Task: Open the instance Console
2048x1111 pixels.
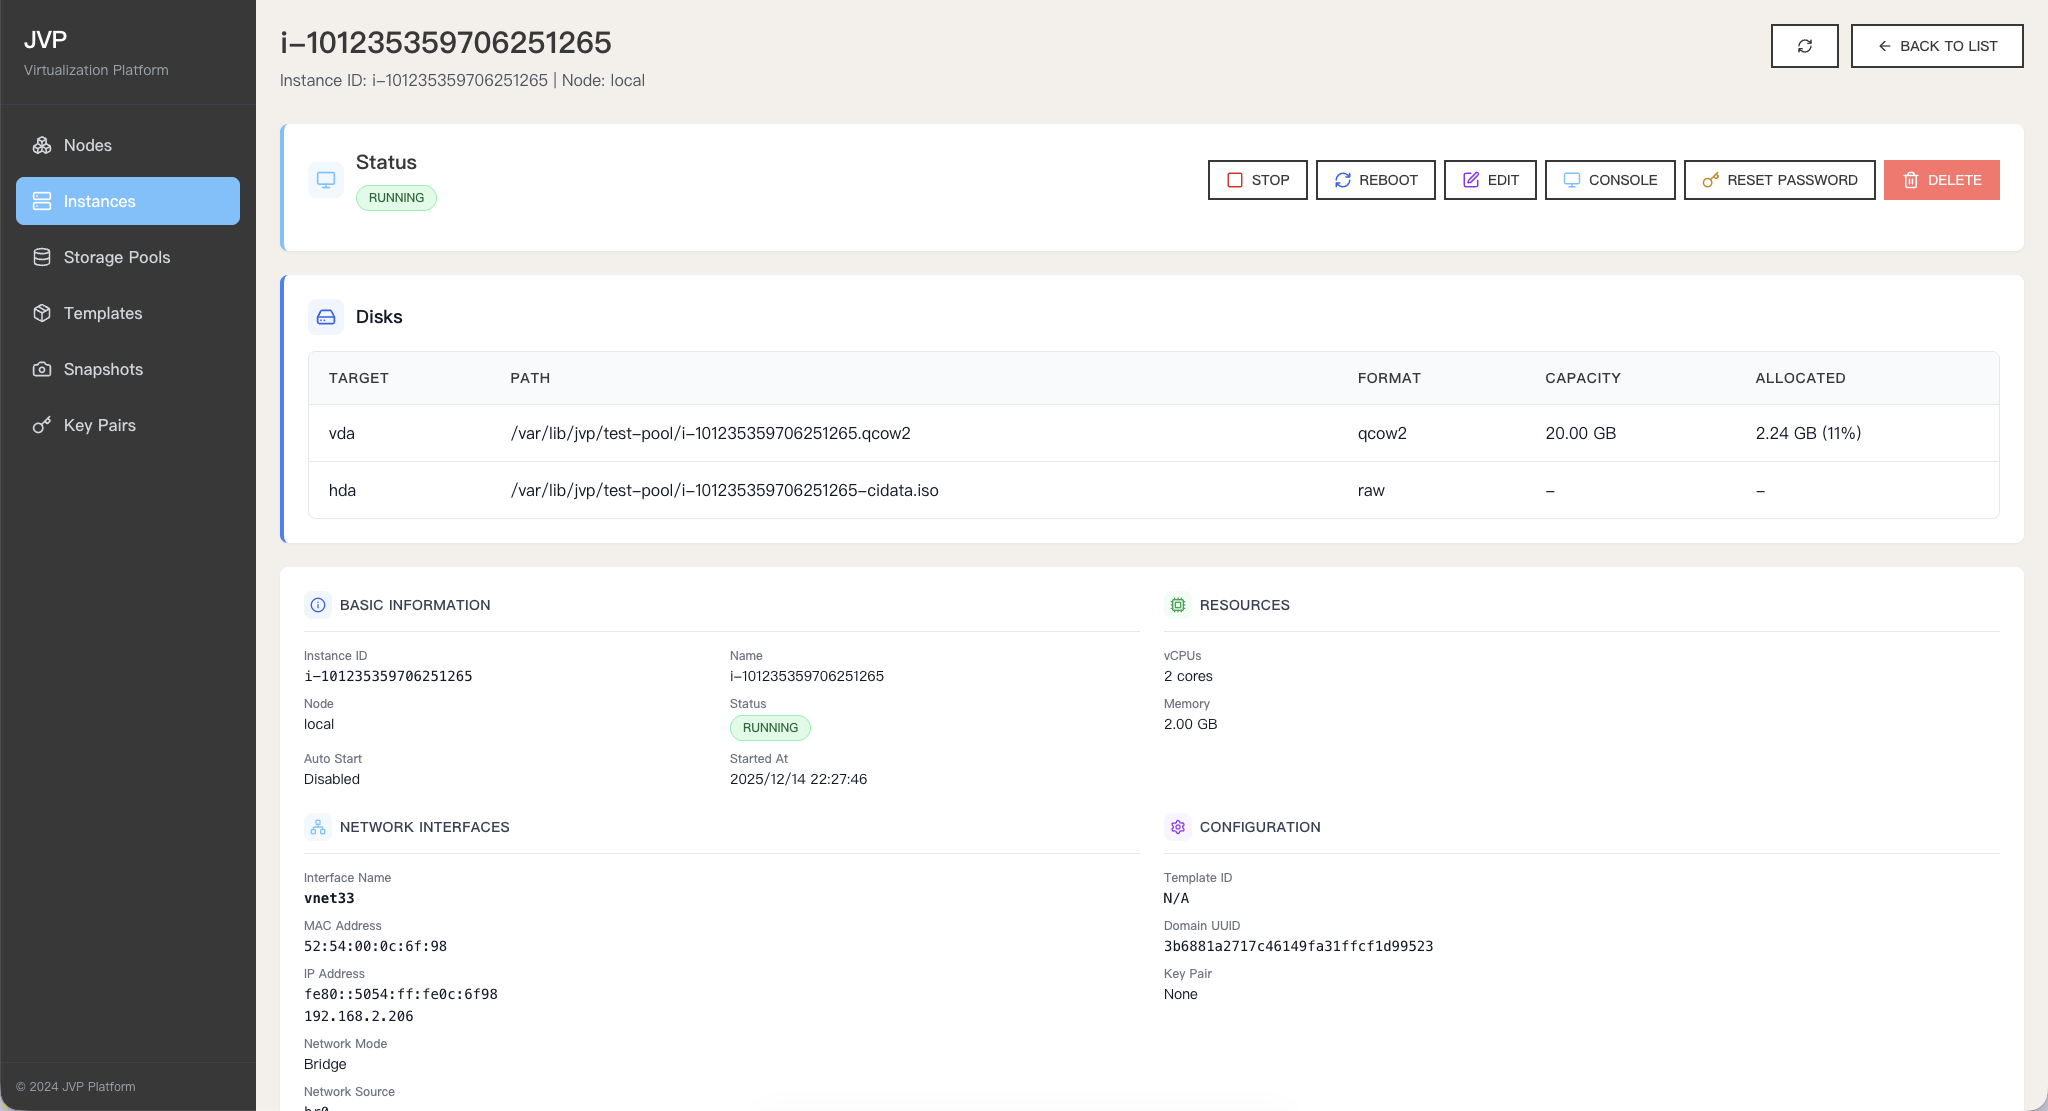Action: pos(1610,180)
